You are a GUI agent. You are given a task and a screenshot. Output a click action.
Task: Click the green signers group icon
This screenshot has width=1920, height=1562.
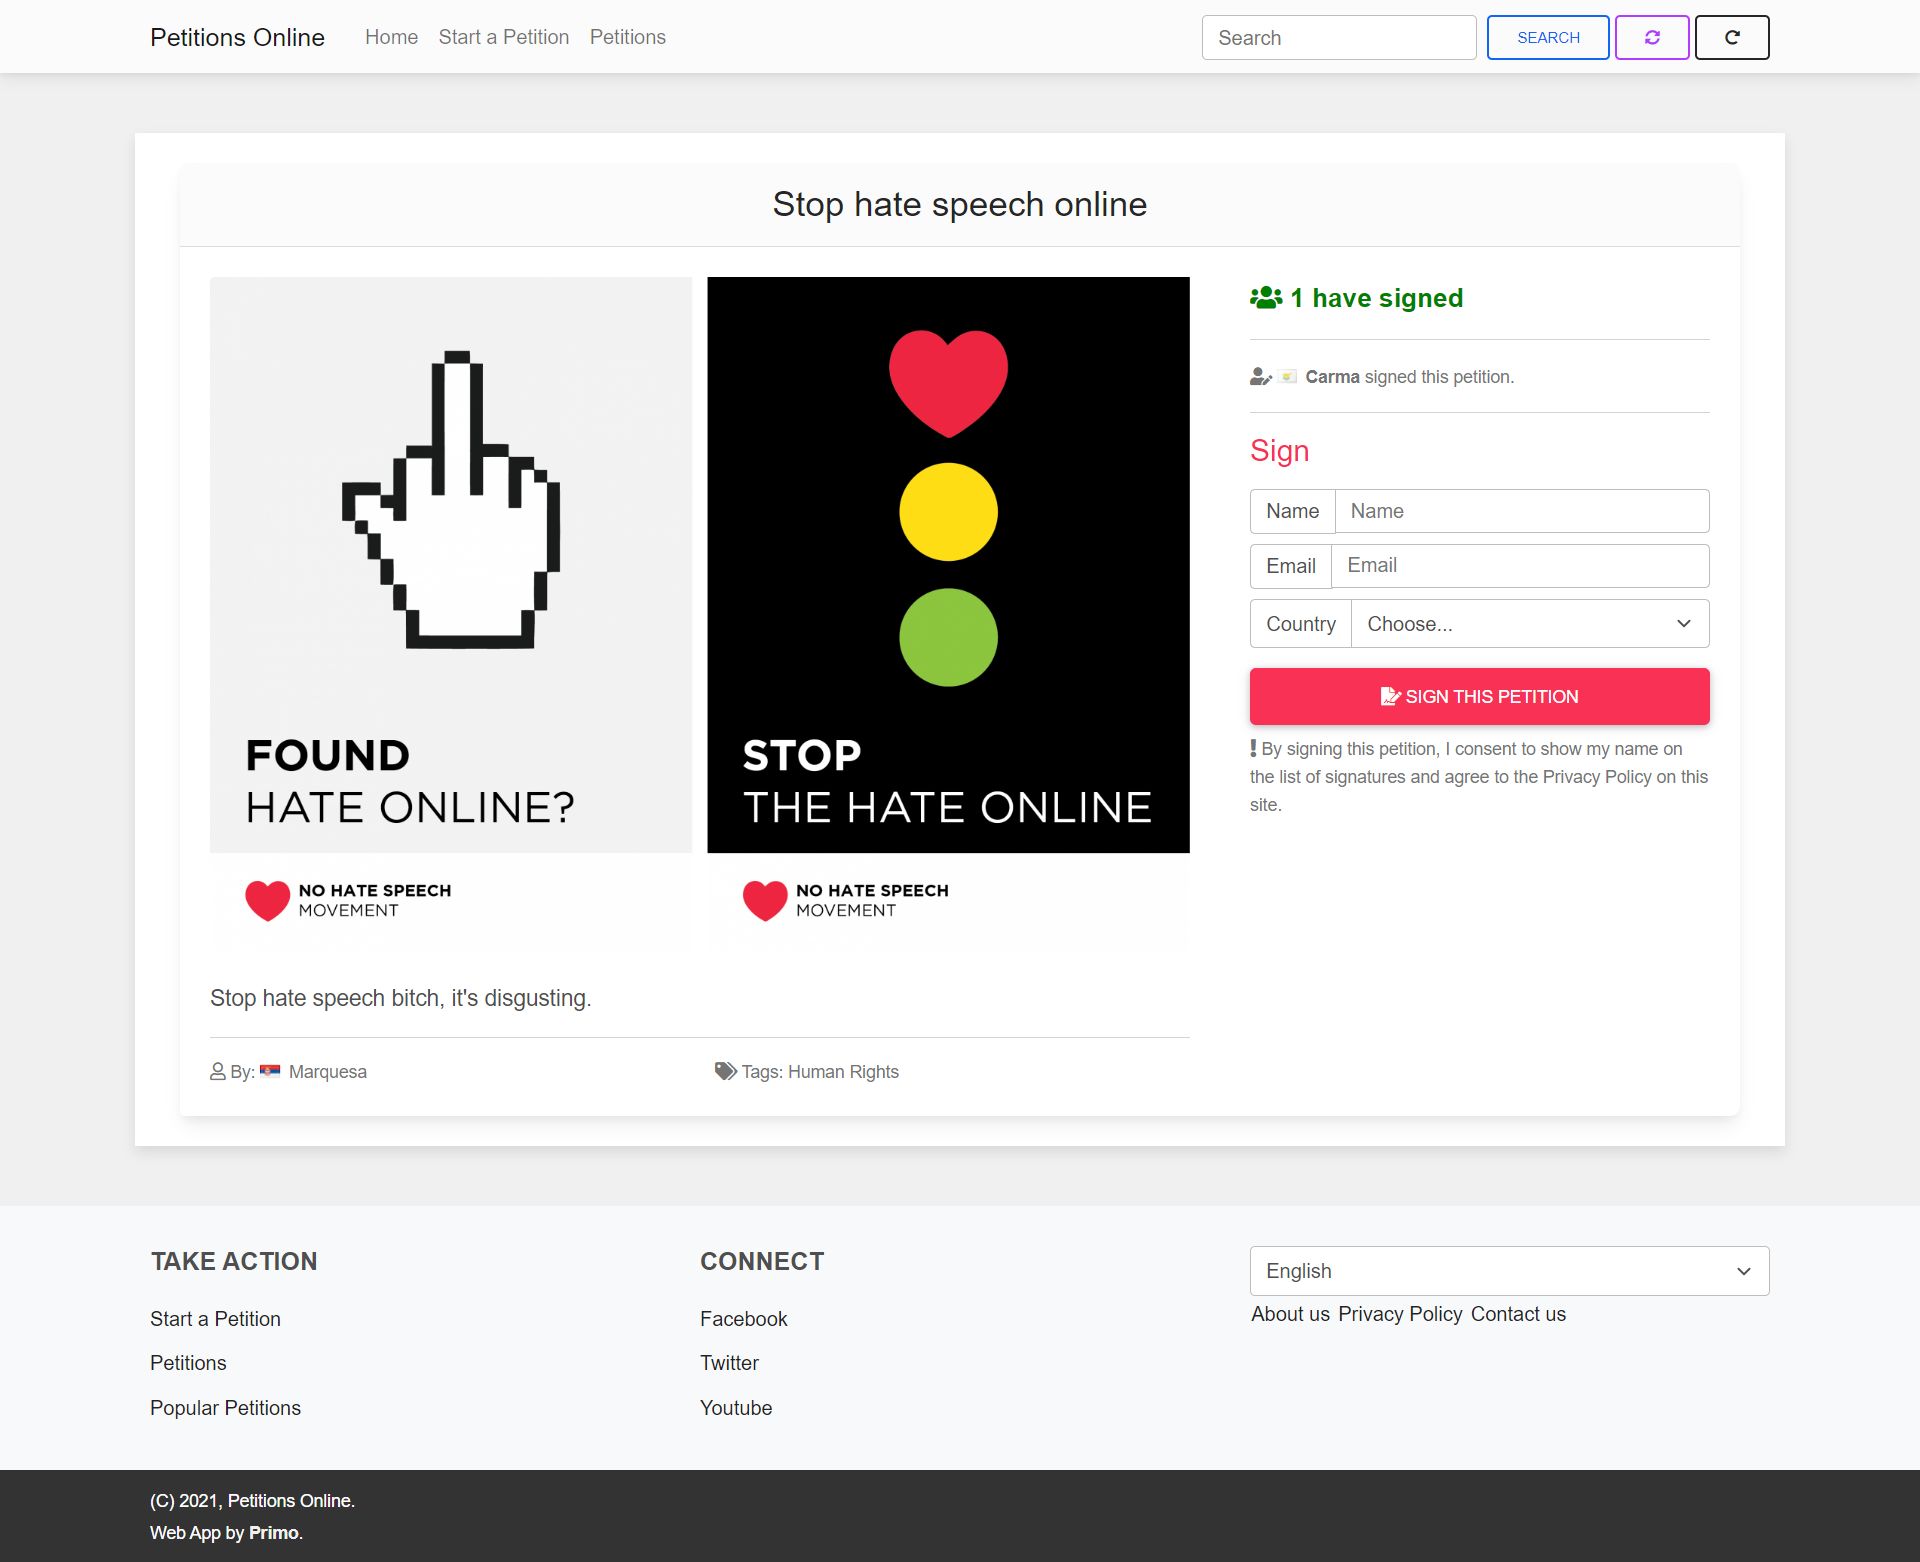click(x=1266, y=298)
